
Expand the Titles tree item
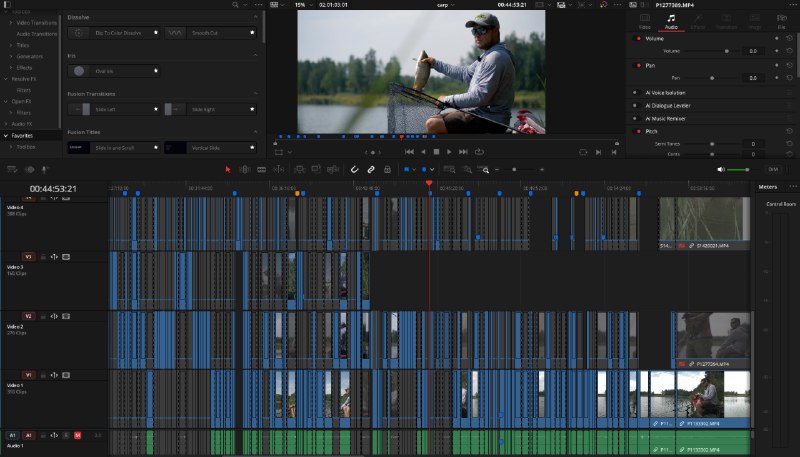coord(11,45)
